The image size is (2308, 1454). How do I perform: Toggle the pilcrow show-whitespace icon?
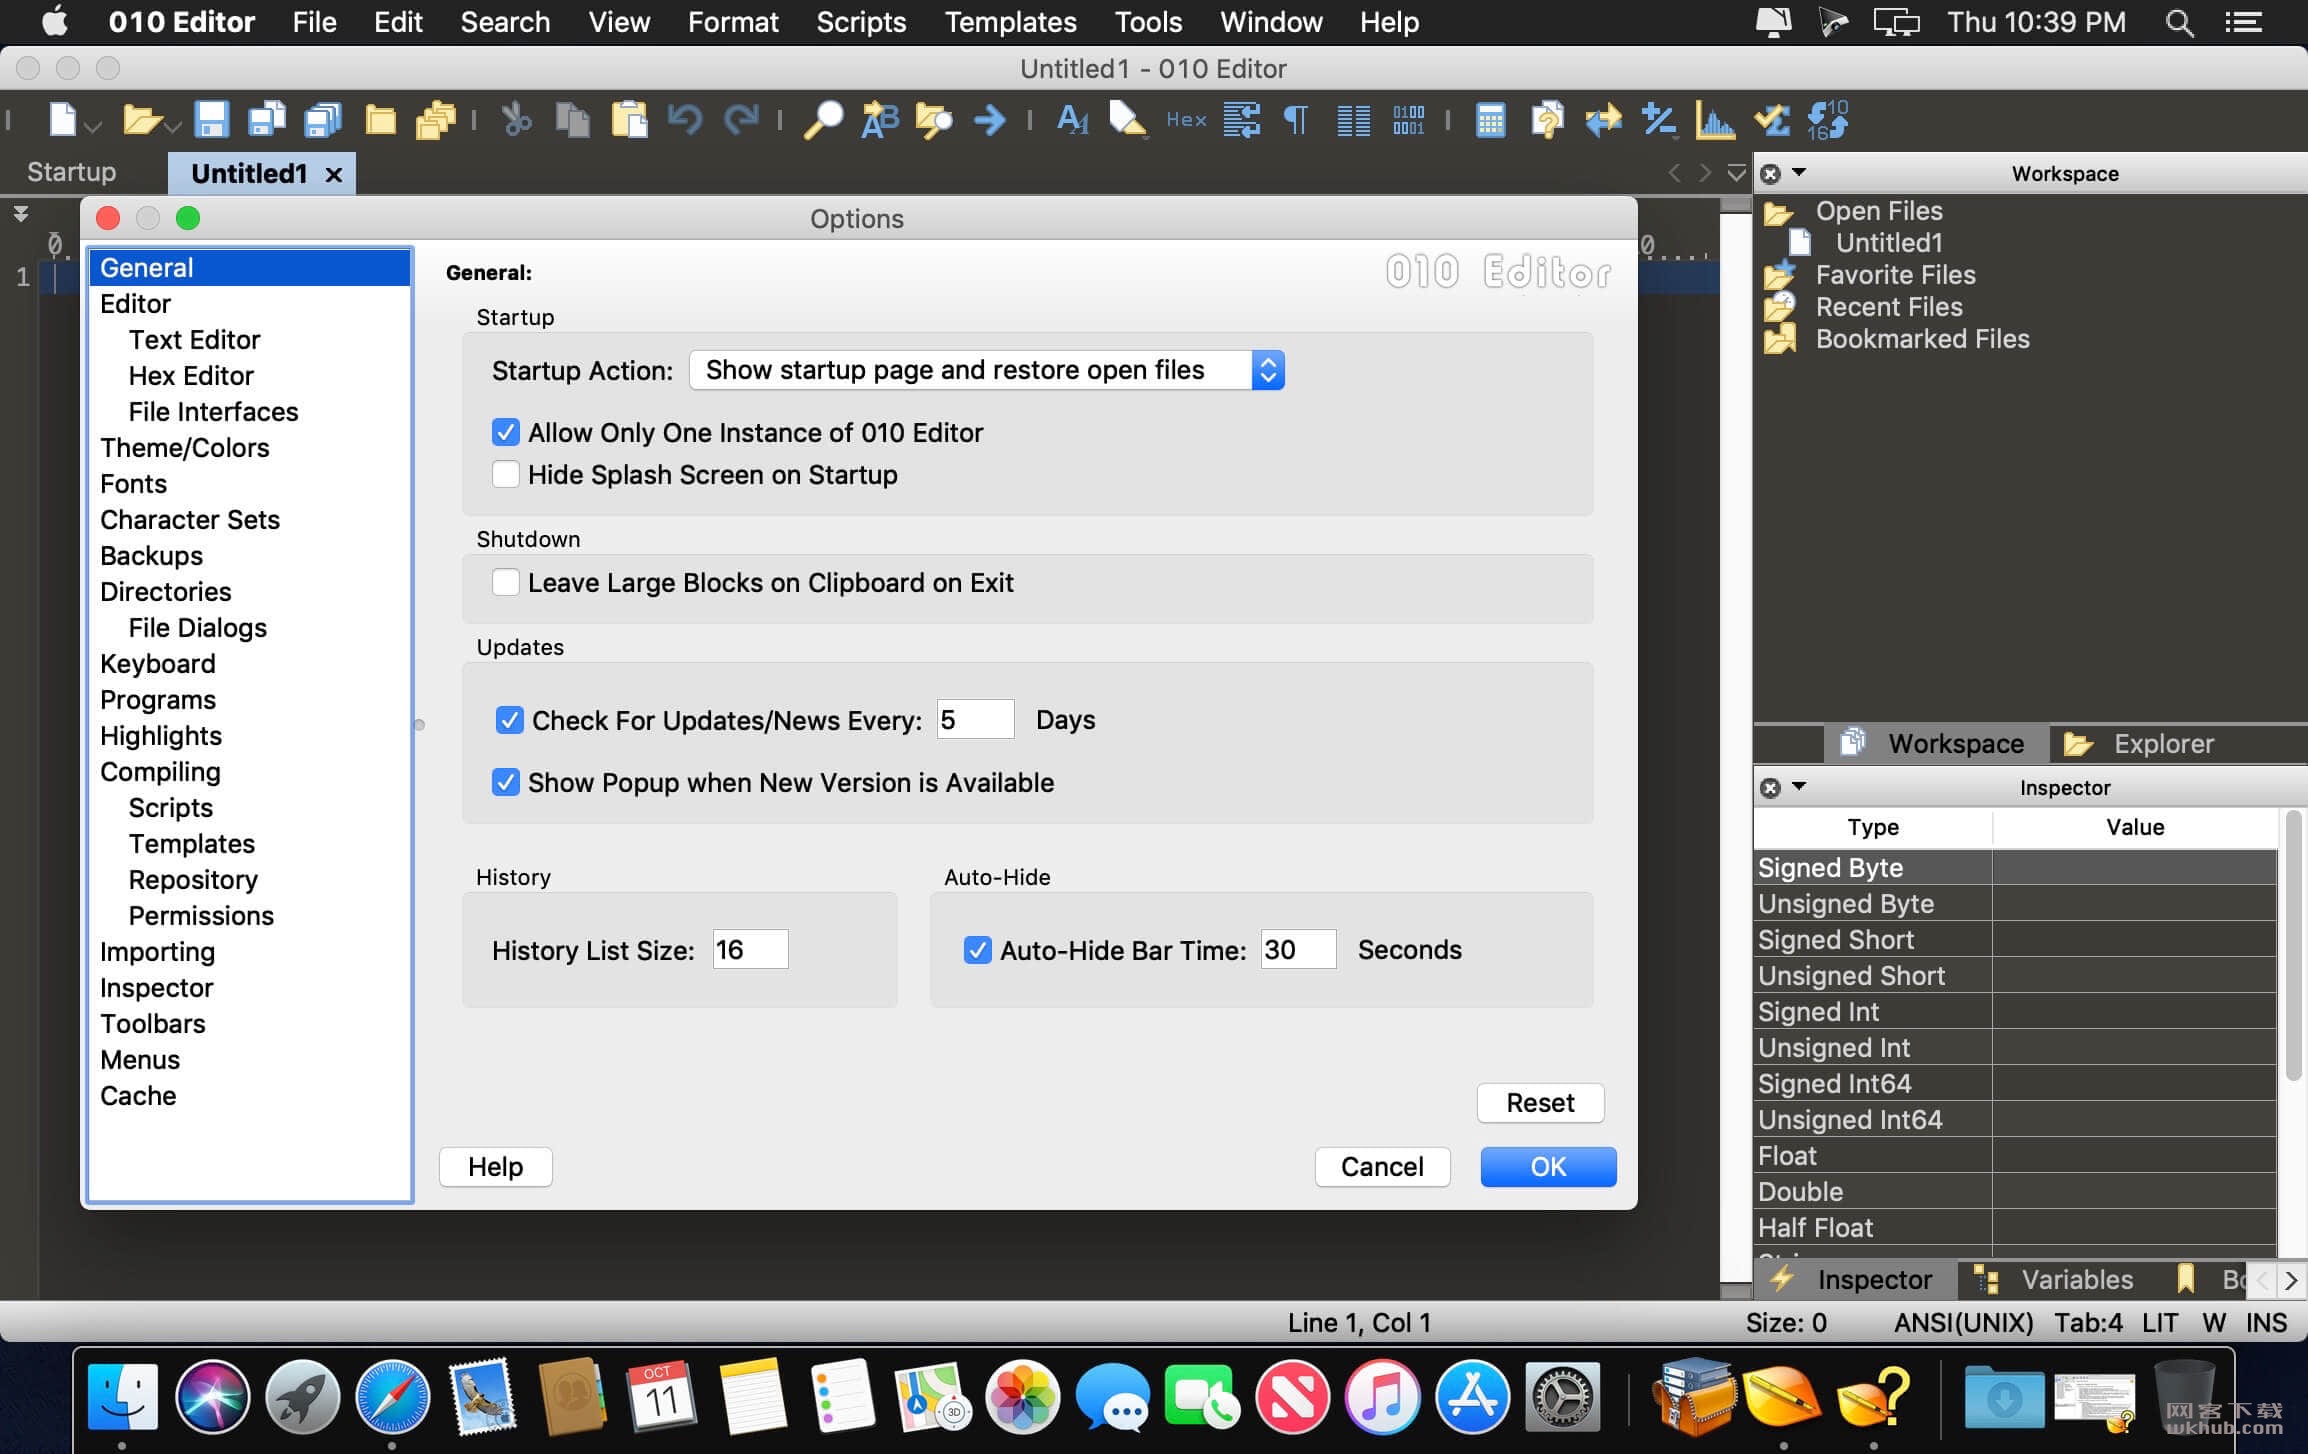pos(1295,120)
